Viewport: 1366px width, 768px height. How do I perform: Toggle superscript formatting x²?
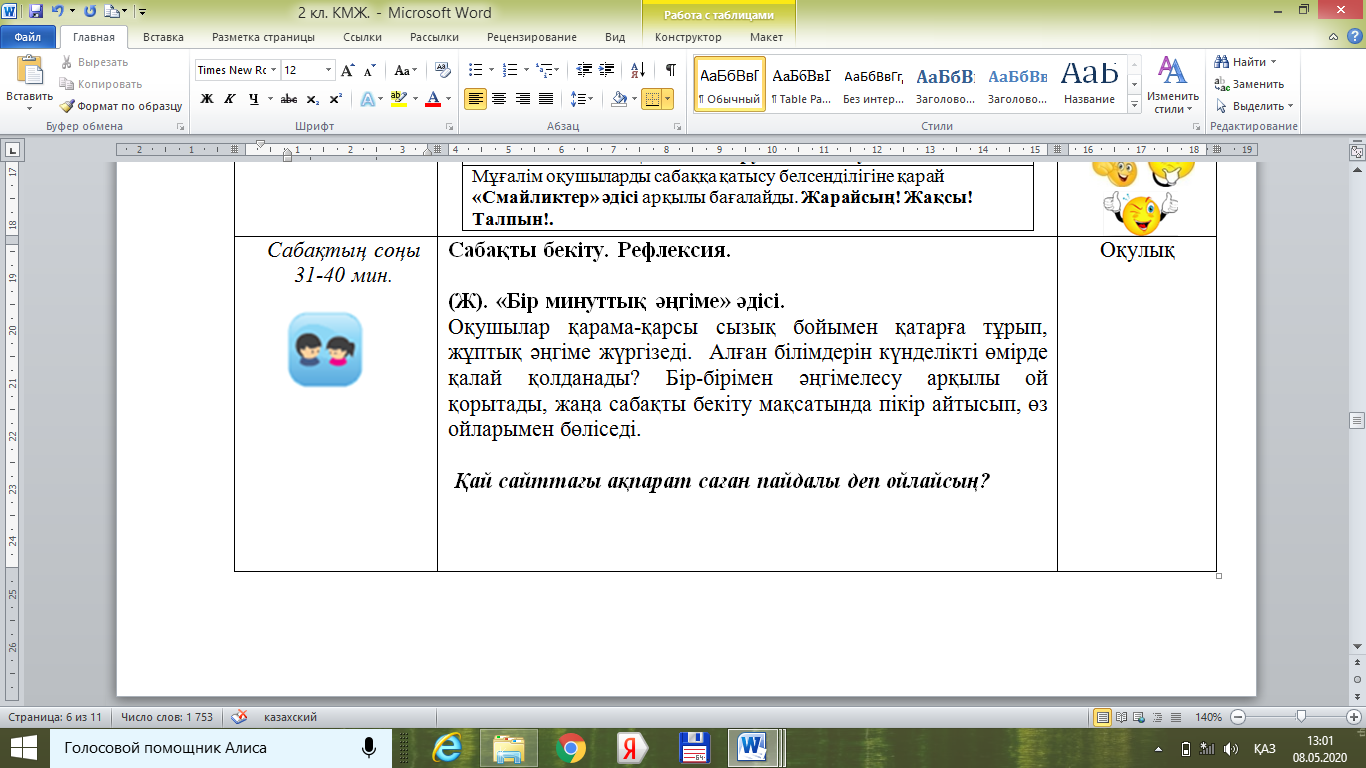(335, 99)
